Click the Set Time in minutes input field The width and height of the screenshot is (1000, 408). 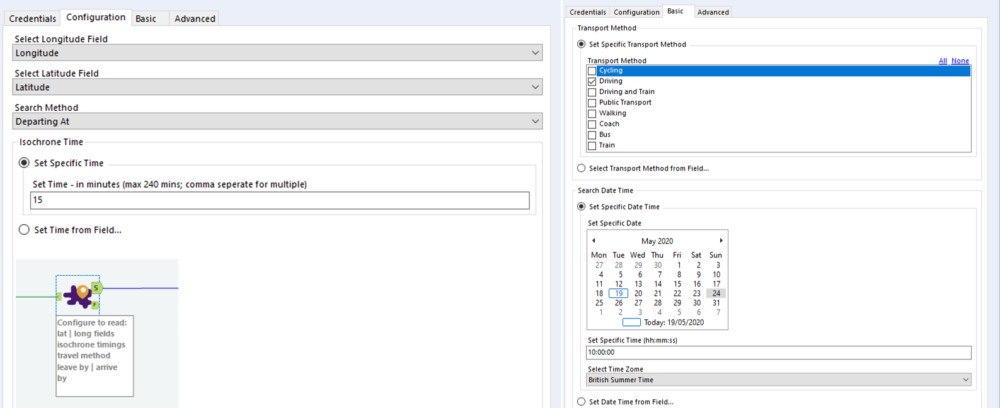click(280, 200)
